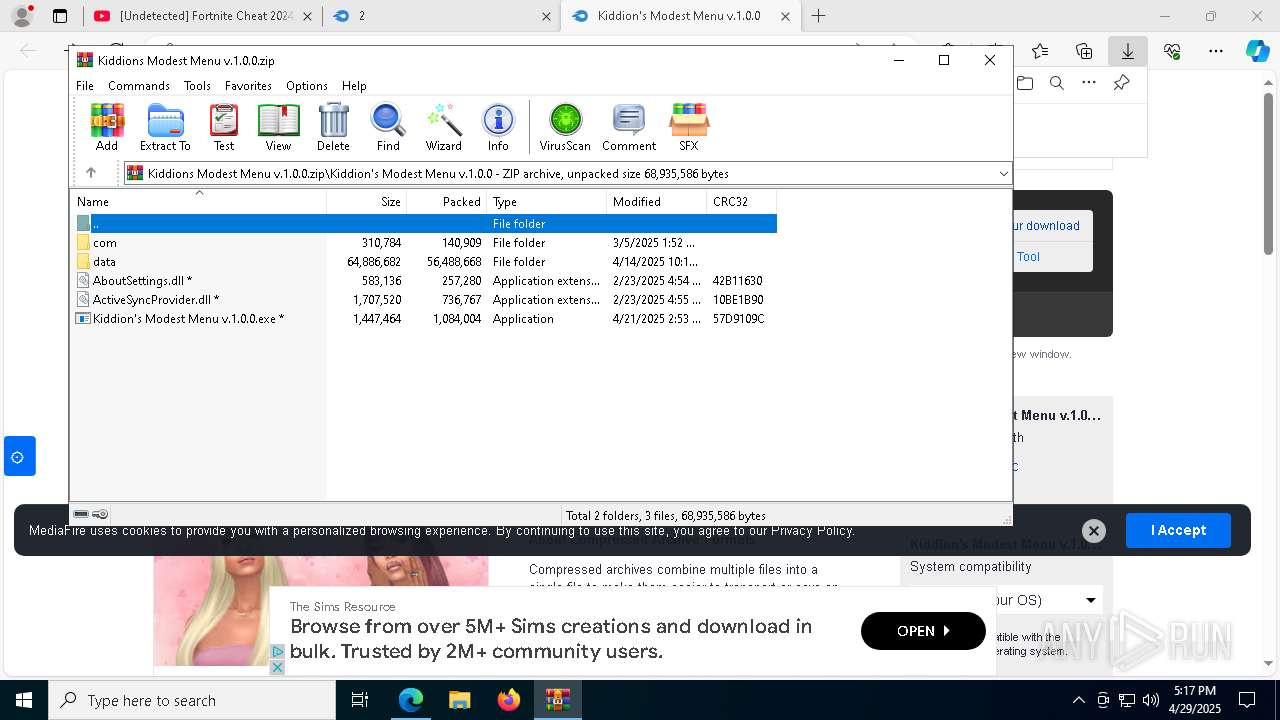Pin the downloads panel
The height and width of the screenshot is (720, 1280).
point(1121,83)
